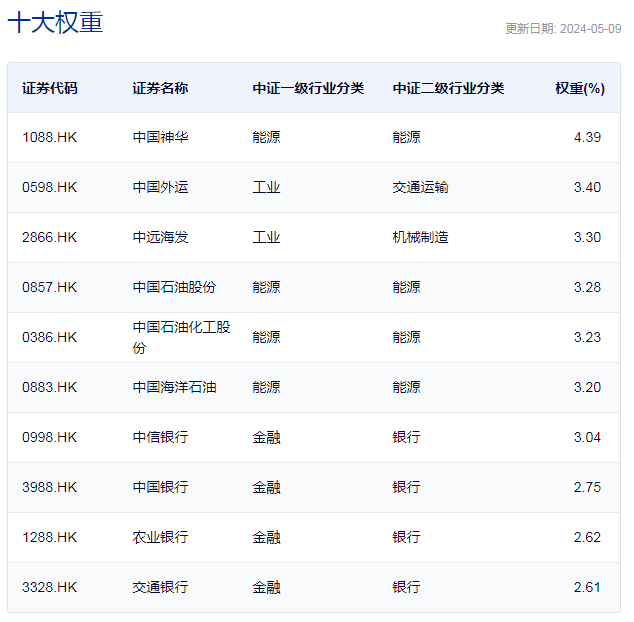The image size is (634, 622).
Task: Click stock code 3988.HK
Action: pos(49,487)
